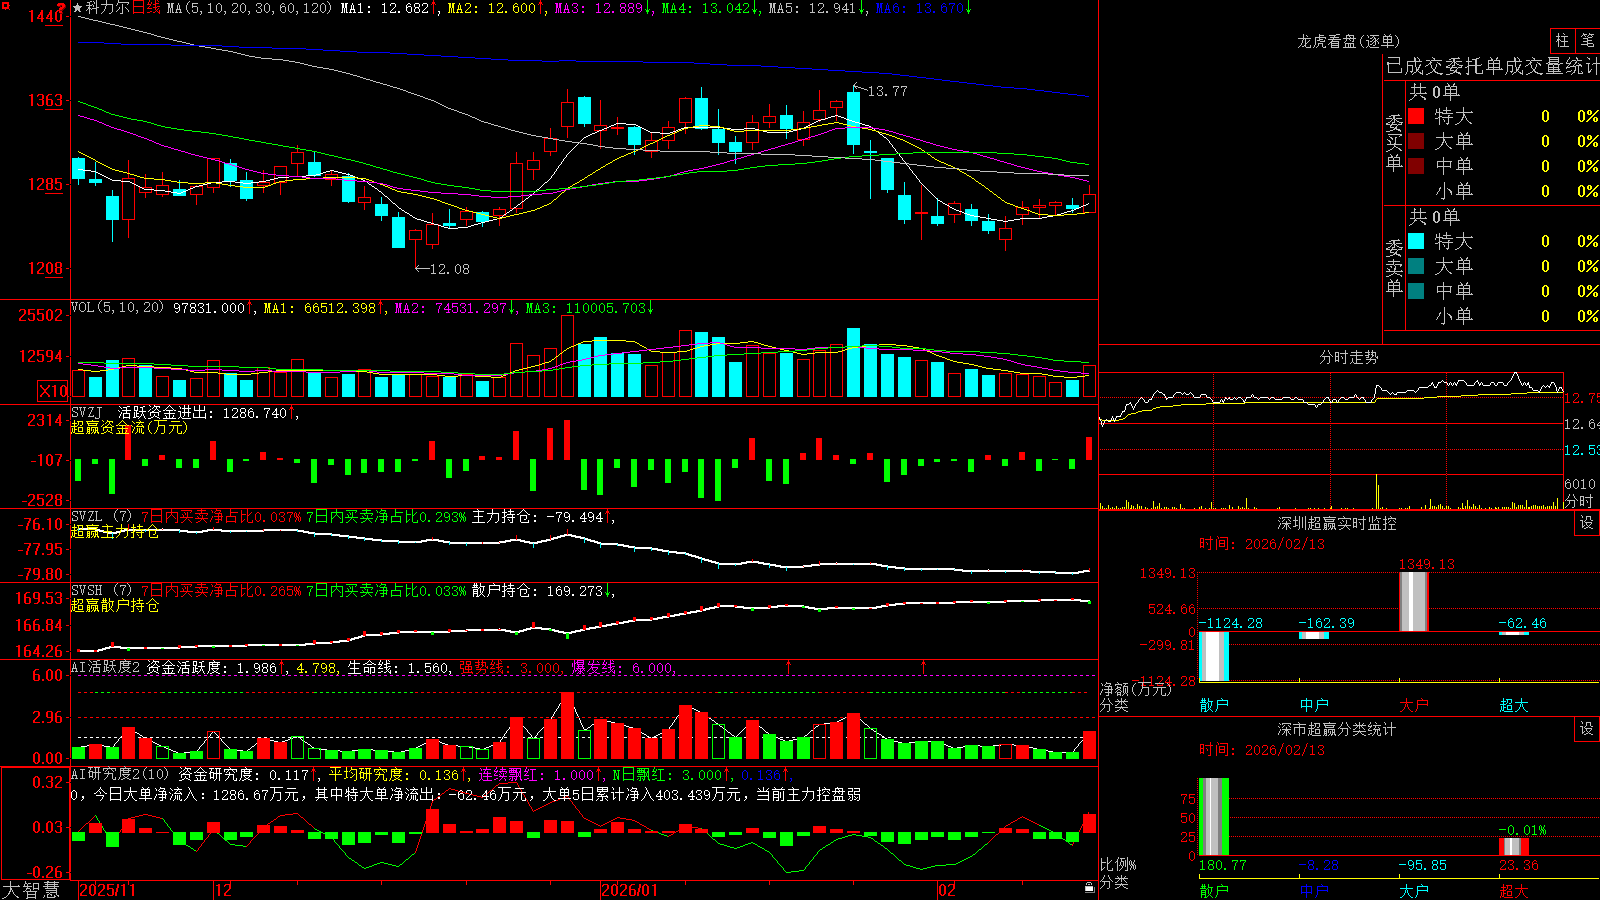This screenshot has width=1600, height=900.
Task: Click the dark red 大单 buy order swatch
Action: [x=1416, y=141]
